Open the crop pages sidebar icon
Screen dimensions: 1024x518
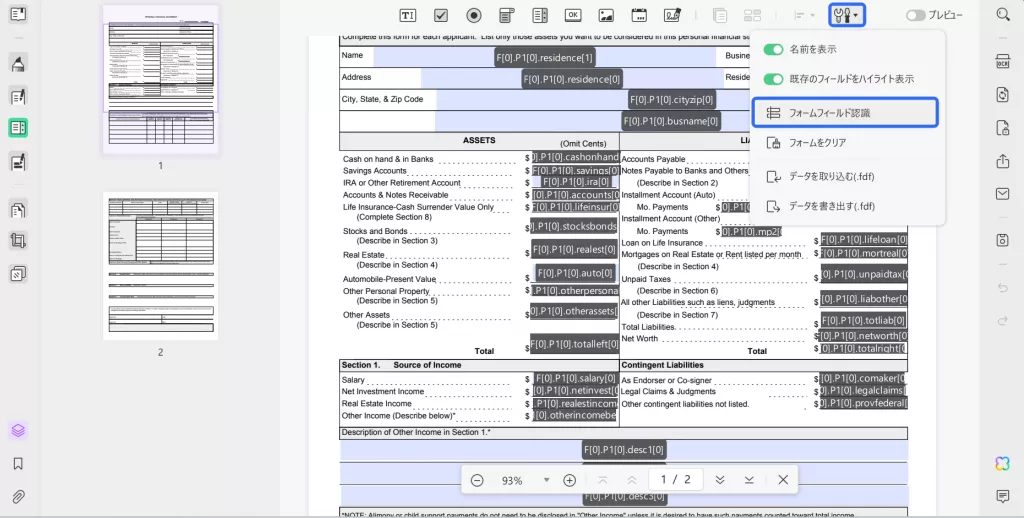(18, 241)
